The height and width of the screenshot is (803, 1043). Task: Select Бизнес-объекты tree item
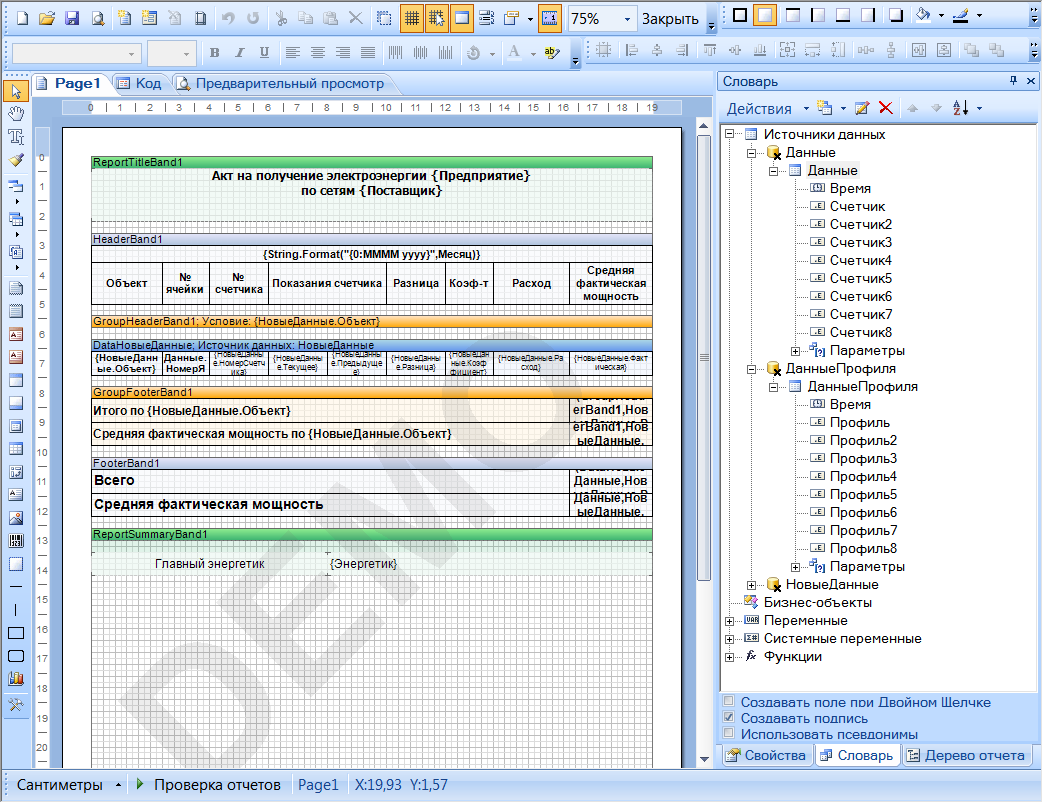[818, 603]
